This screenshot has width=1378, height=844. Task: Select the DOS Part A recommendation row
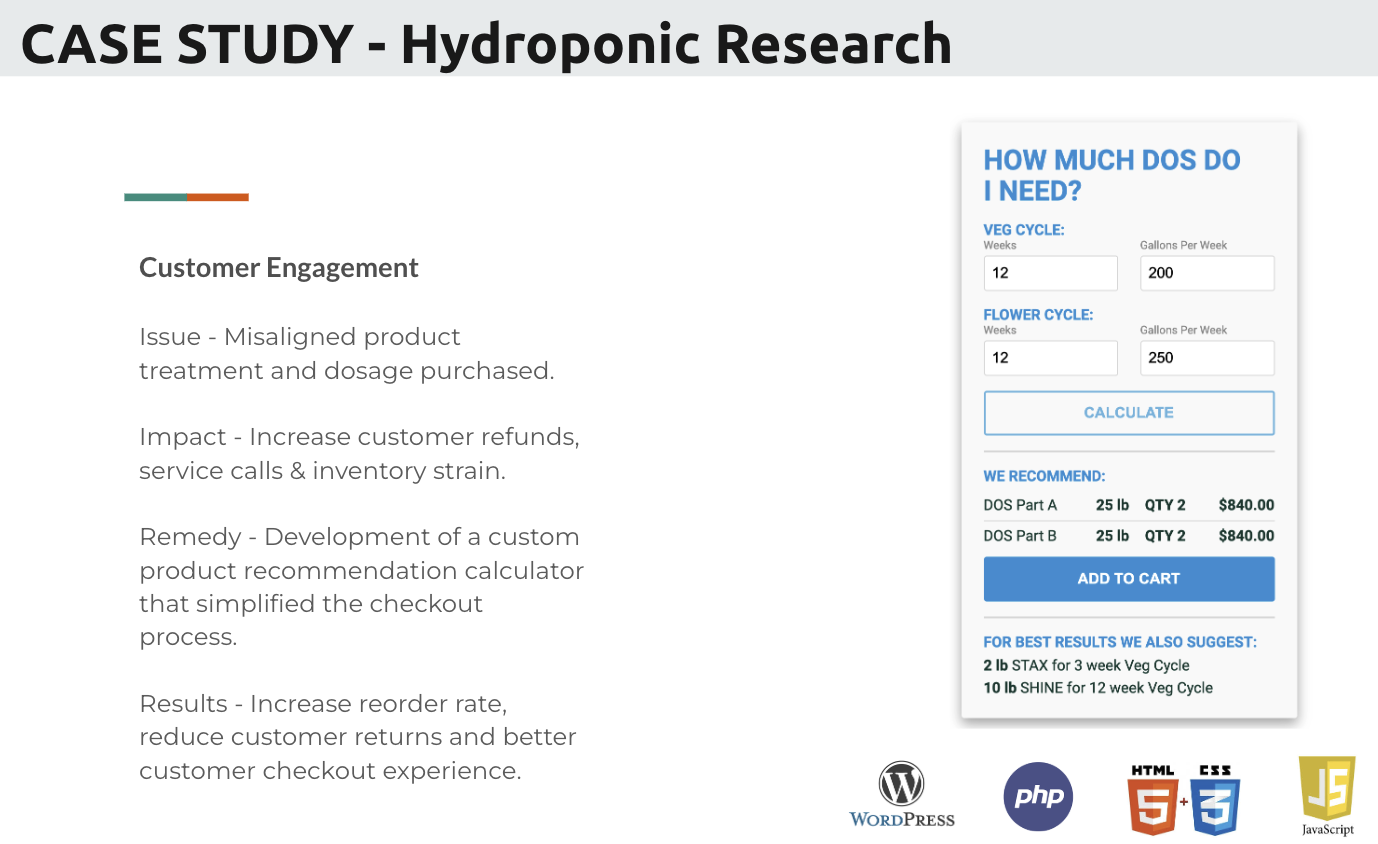[1128, 505]
